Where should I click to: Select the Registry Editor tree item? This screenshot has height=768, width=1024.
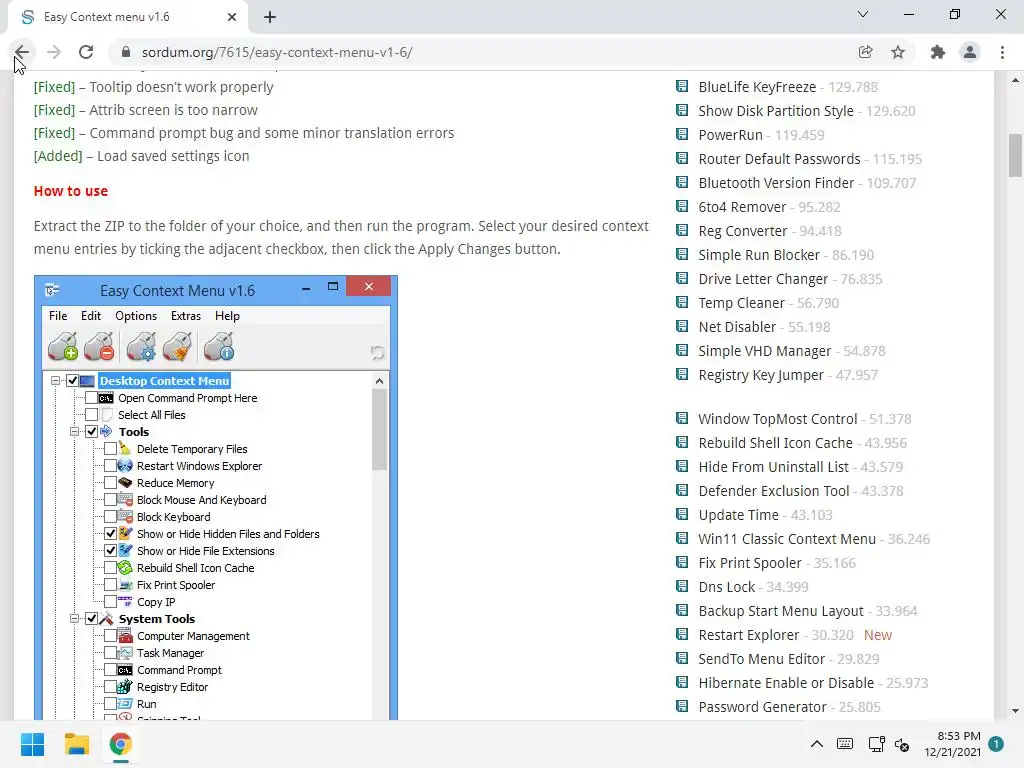pyautogui.click(x=172, y=687)
